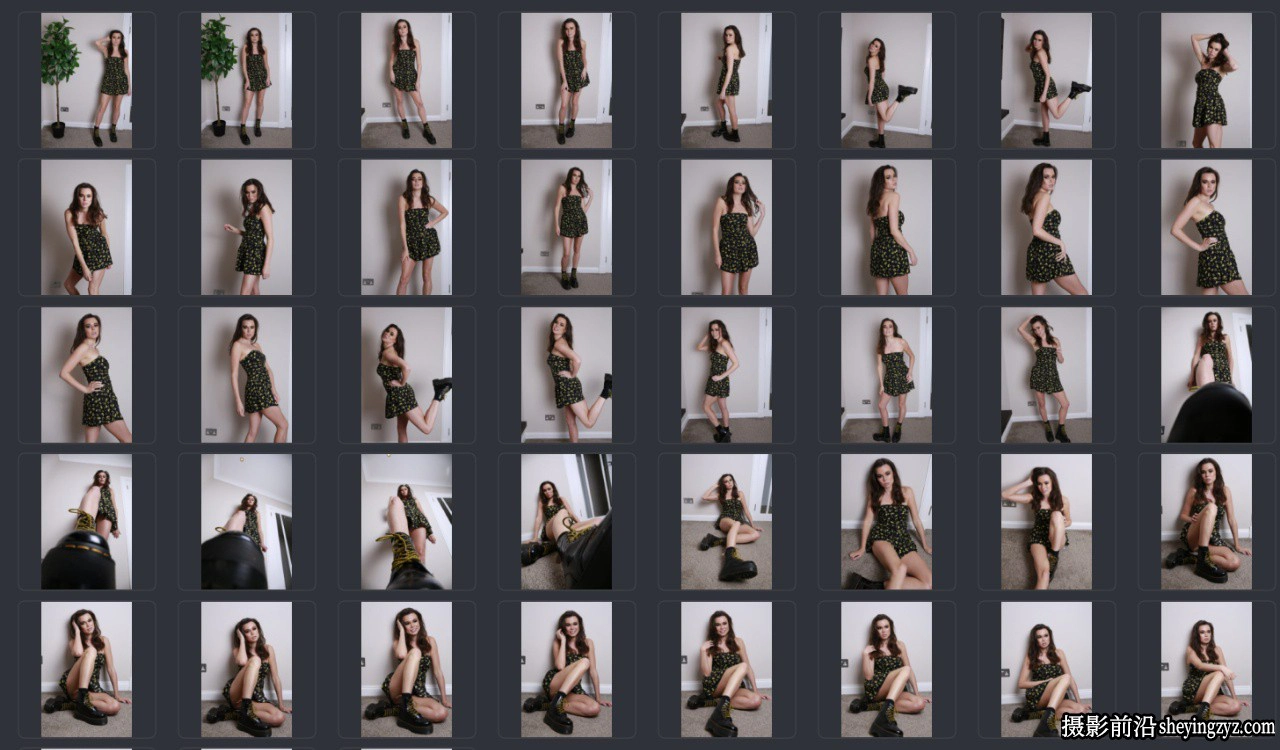The width and height of the screenshot is (1280, 750).
Task: Select seventh thumbnail in the second row
Action: (x=1046, y=227)
